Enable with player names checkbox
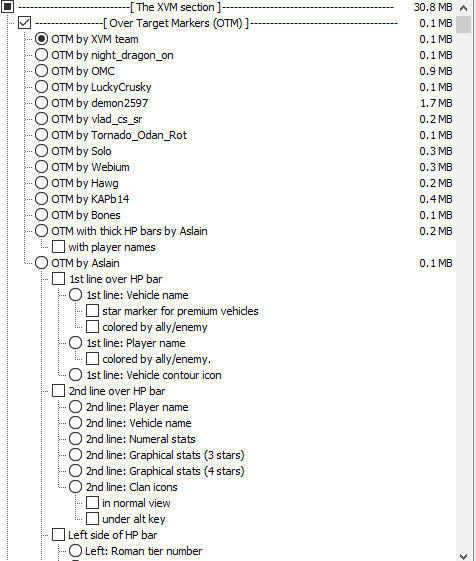Screen dimensions: 476x561 (58, 247)
